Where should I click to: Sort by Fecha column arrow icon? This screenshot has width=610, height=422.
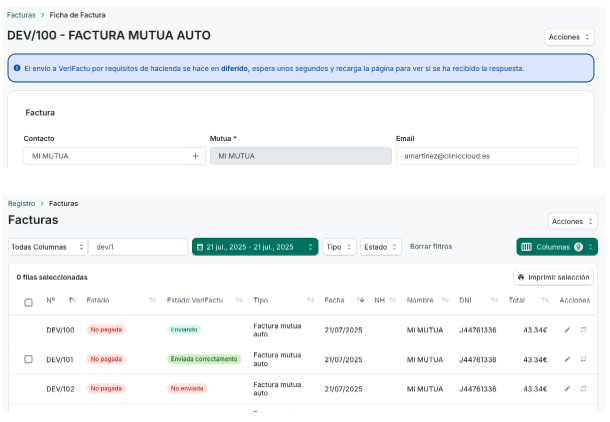point(361,300)
